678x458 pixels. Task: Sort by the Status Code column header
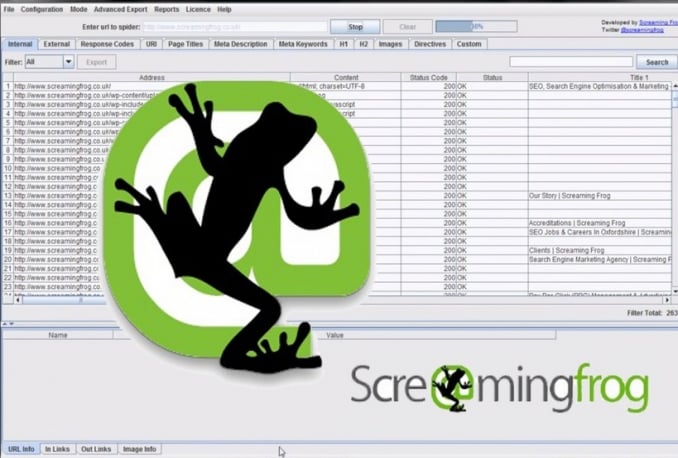point(431,77)
